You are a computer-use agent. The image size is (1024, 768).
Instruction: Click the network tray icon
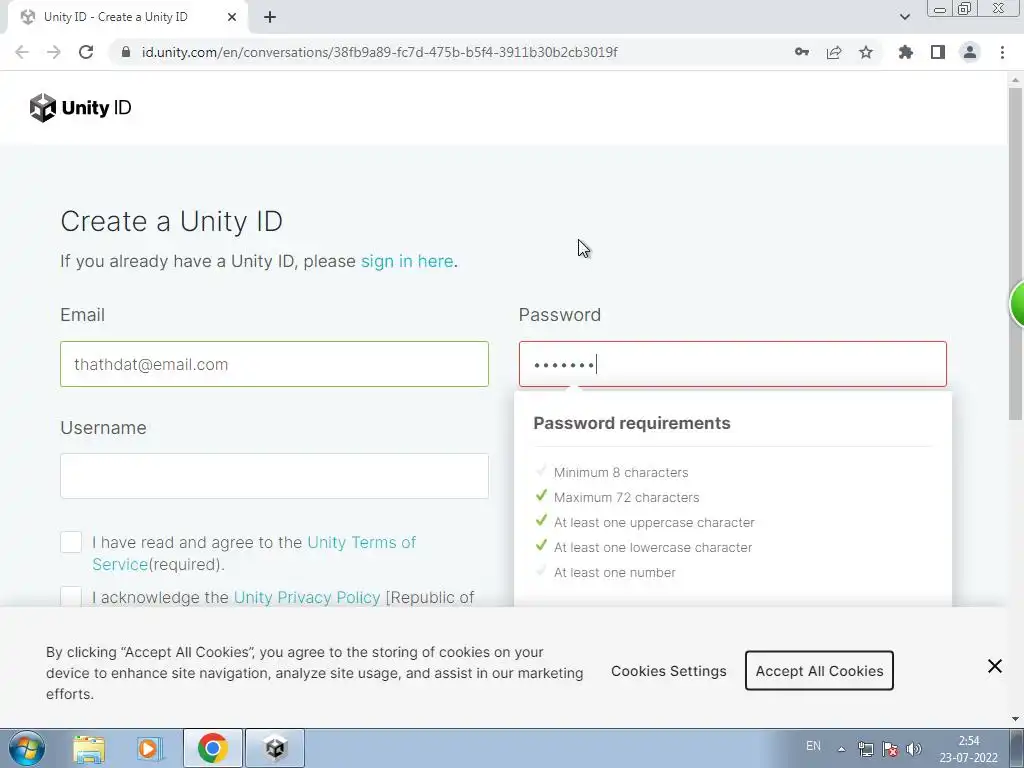point(865,749)
